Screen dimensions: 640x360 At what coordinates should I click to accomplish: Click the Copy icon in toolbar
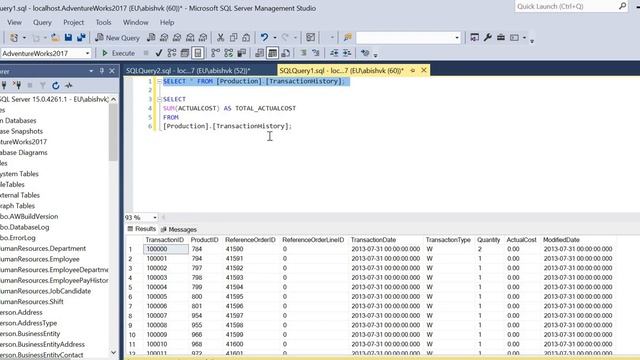tap(233, 38)
